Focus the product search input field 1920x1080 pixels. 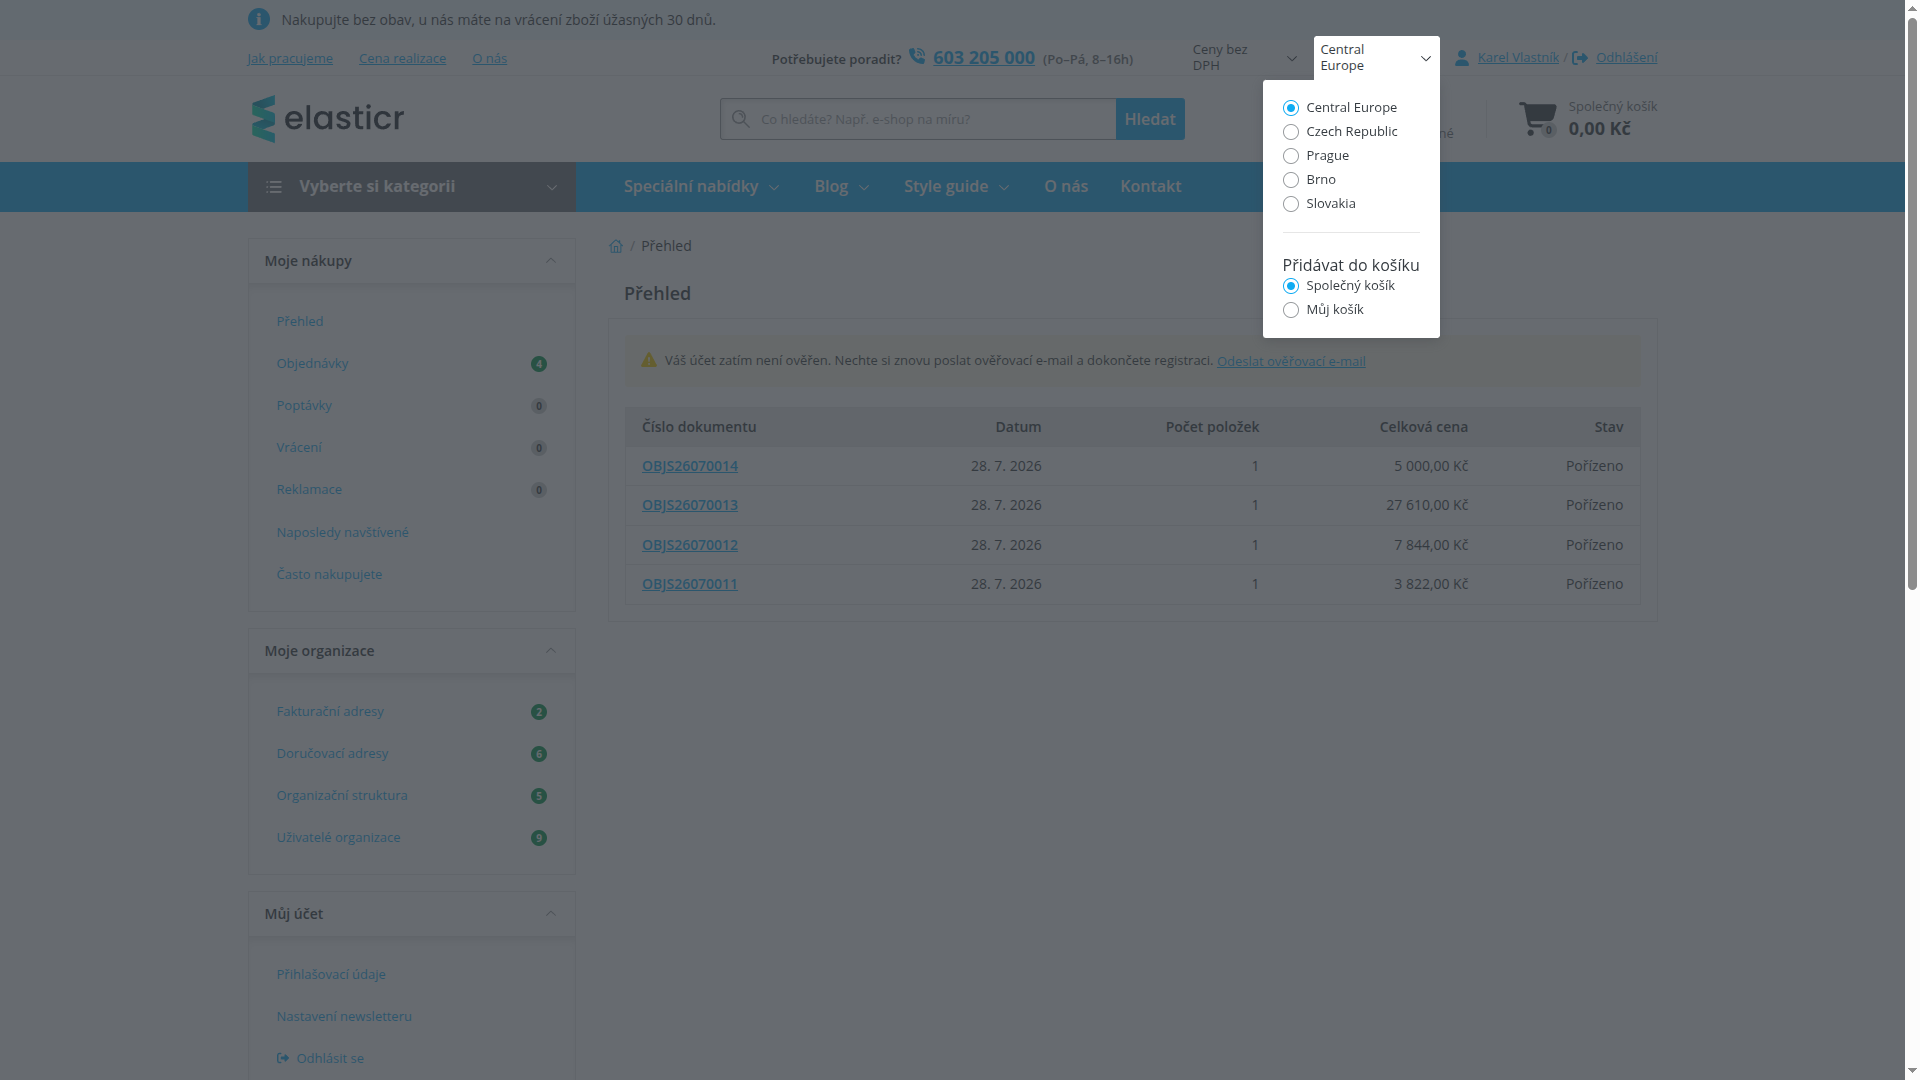[935, 119]
